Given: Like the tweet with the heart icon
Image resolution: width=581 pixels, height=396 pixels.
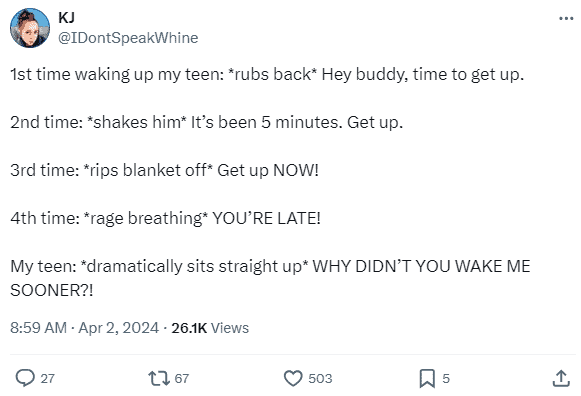Looking at the screenshot, I should point(293,379).
